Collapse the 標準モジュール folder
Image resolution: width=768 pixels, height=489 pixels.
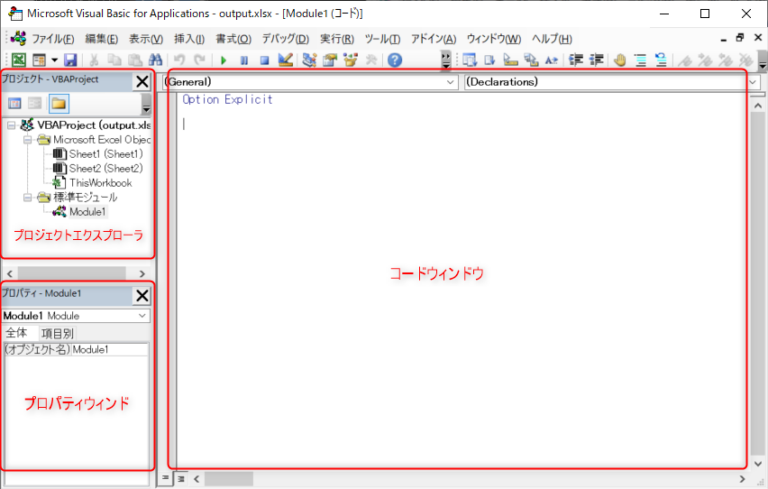(29, 198)
